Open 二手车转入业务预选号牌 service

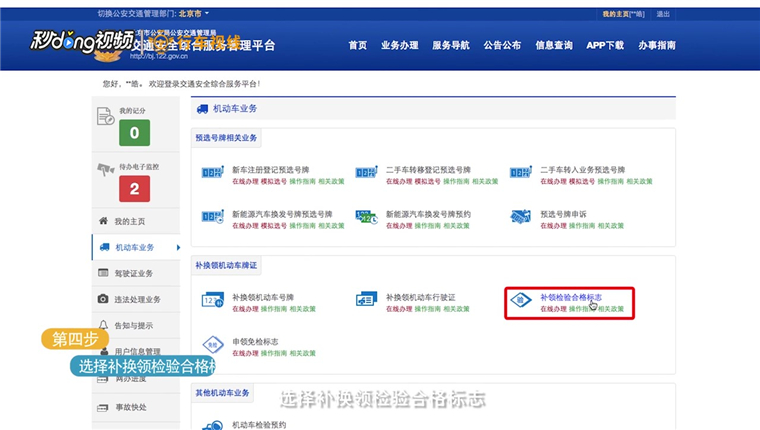click(x=583, y=170)
